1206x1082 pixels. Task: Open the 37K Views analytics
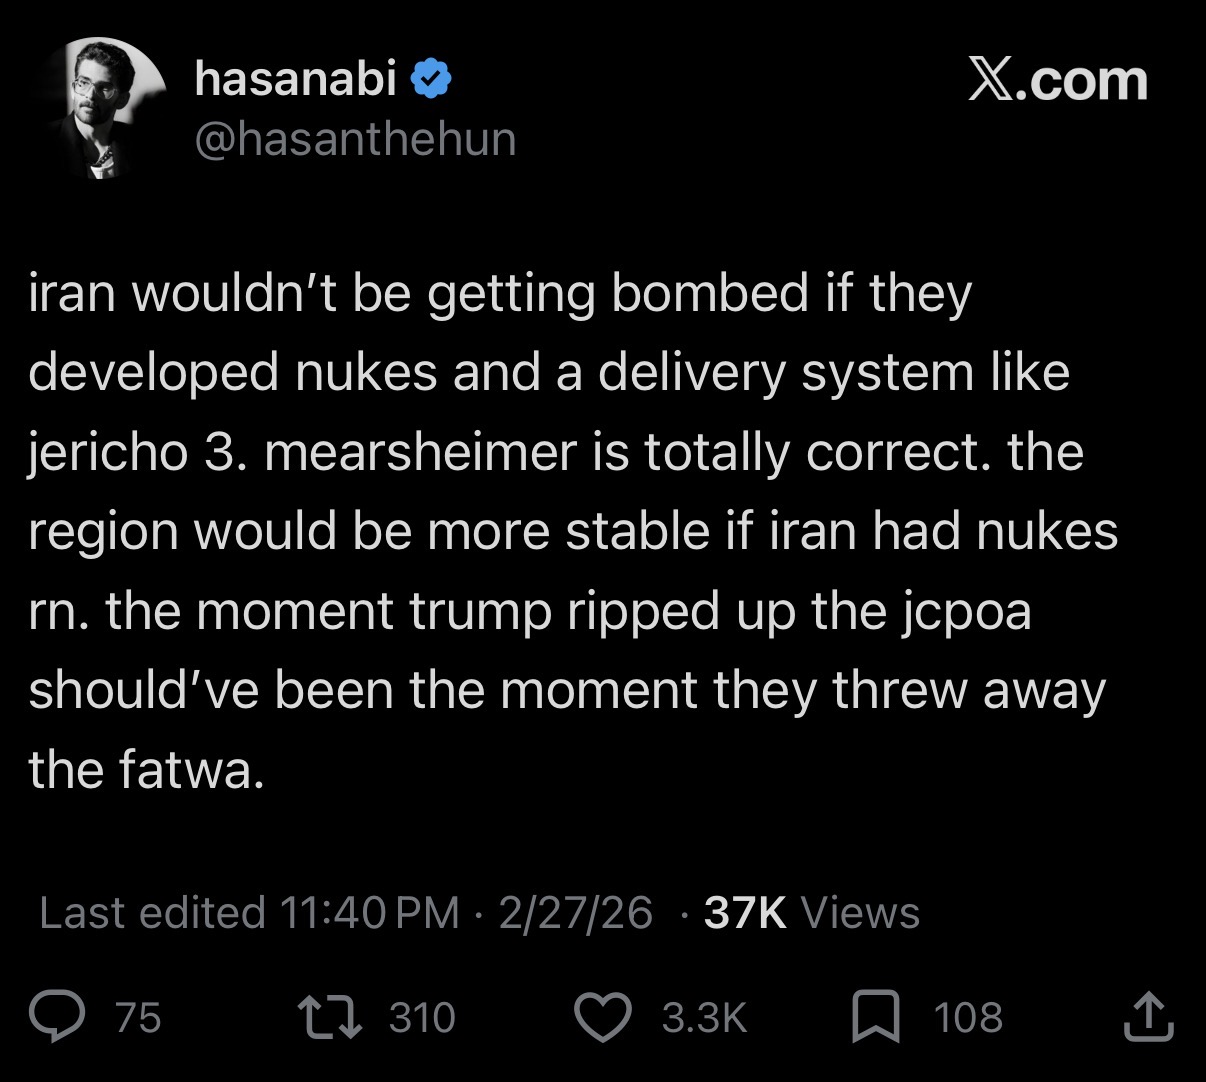(x=811, y=913)
